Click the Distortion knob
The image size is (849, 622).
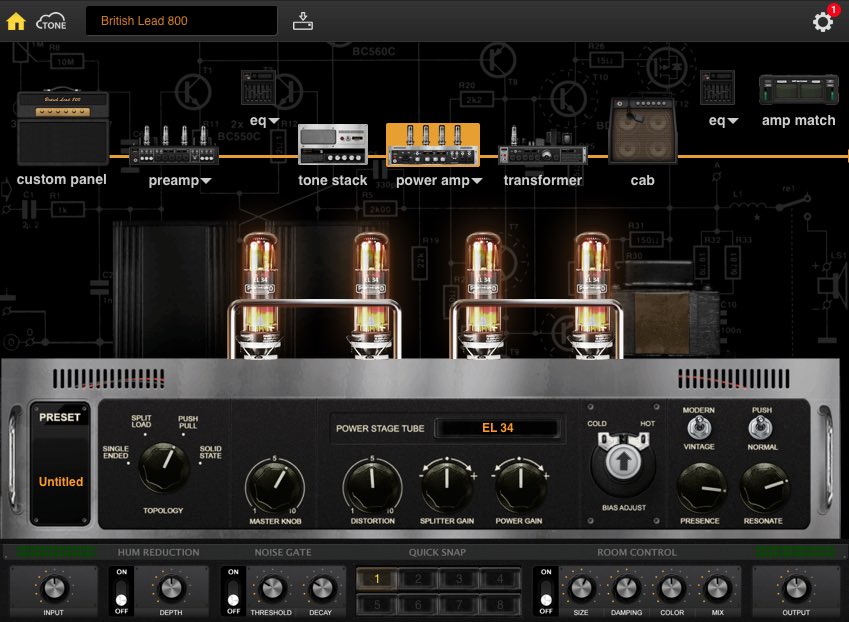click(373, 487)
